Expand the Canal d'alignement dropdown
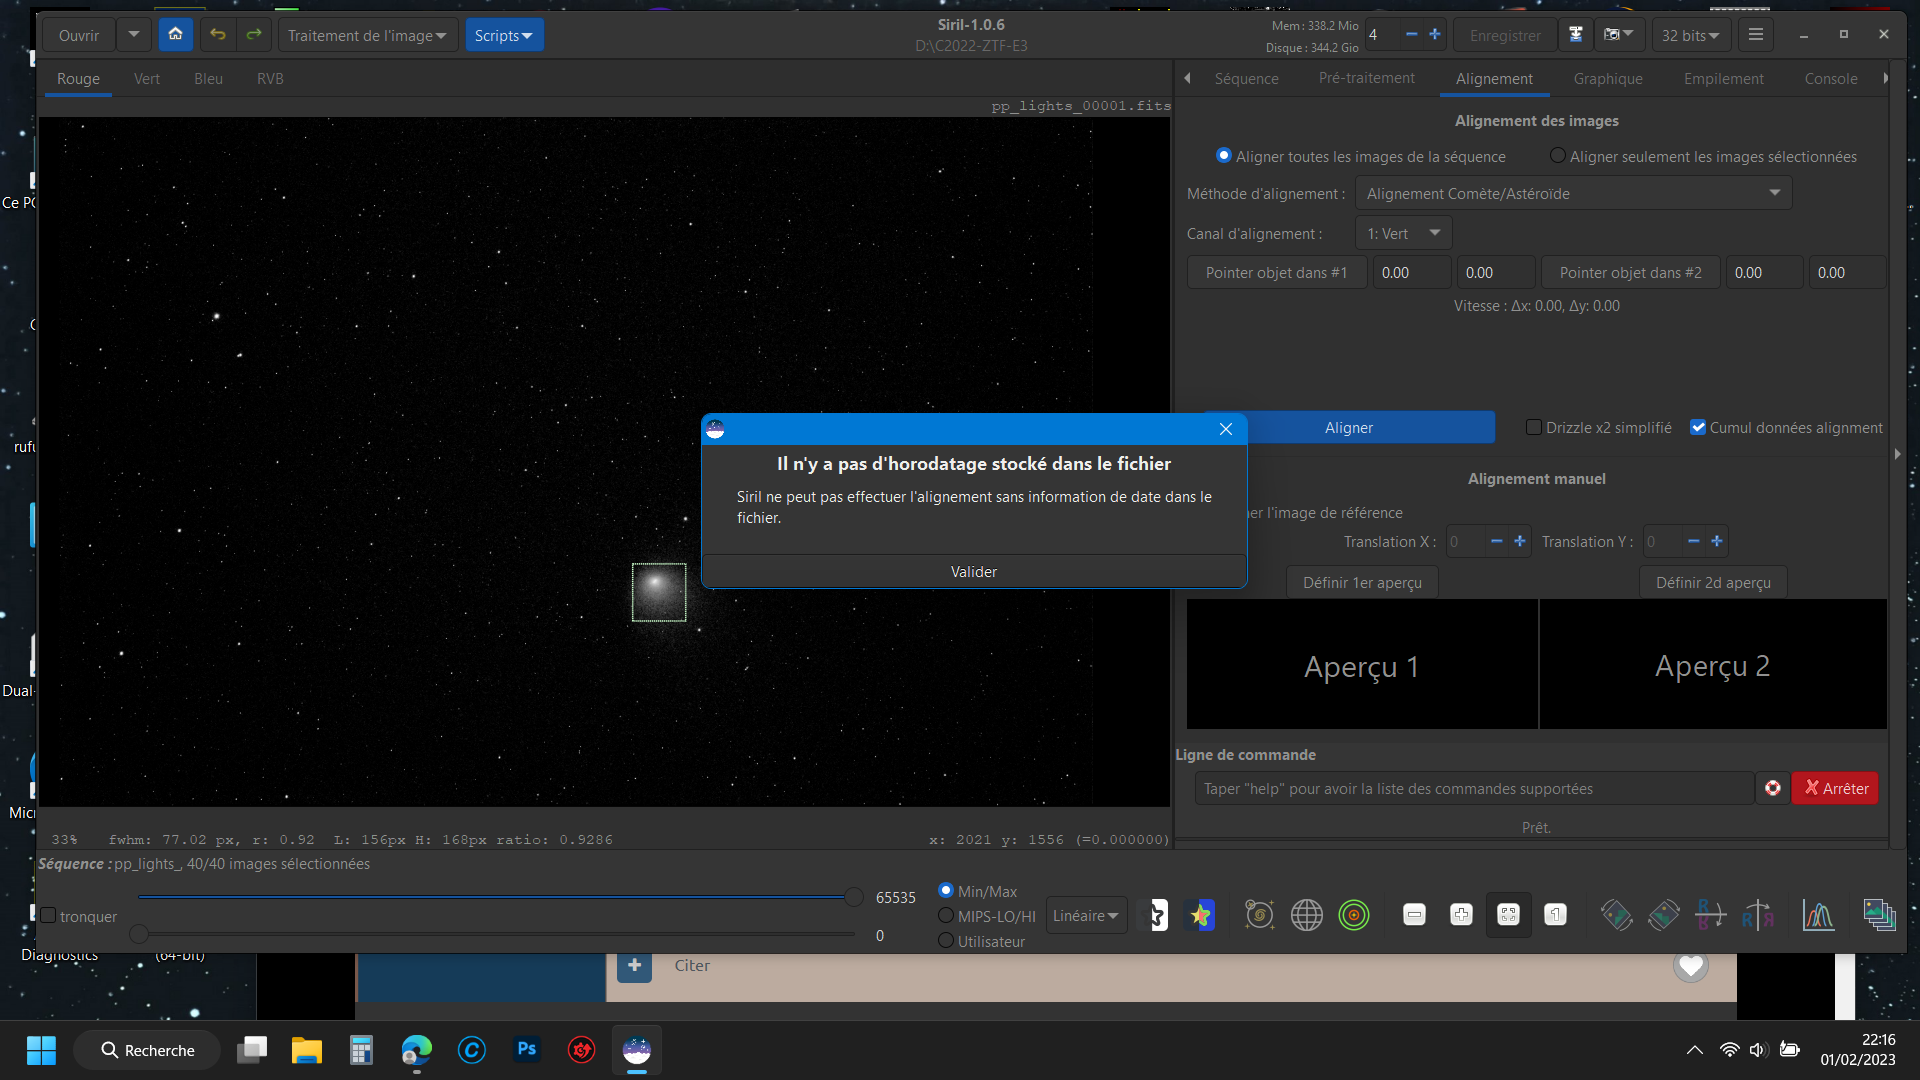The image size is (1920, 1080). click(1403, 234)
